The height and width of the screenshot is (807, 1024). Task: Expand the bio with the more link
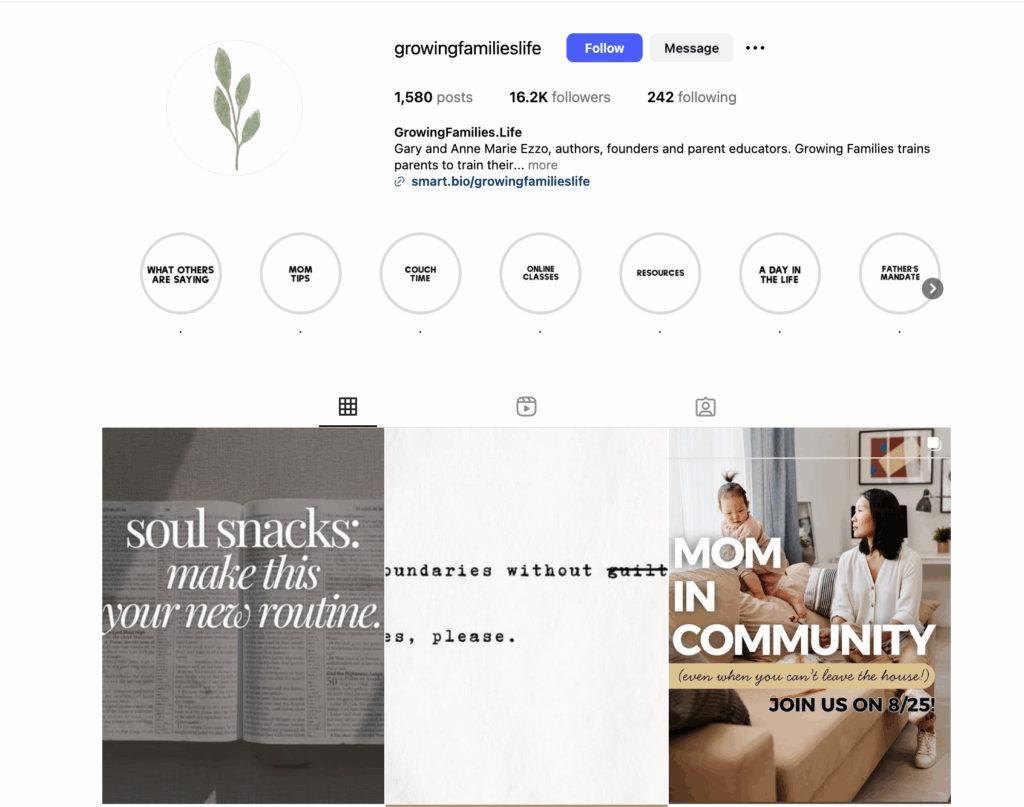coord(543,165)
